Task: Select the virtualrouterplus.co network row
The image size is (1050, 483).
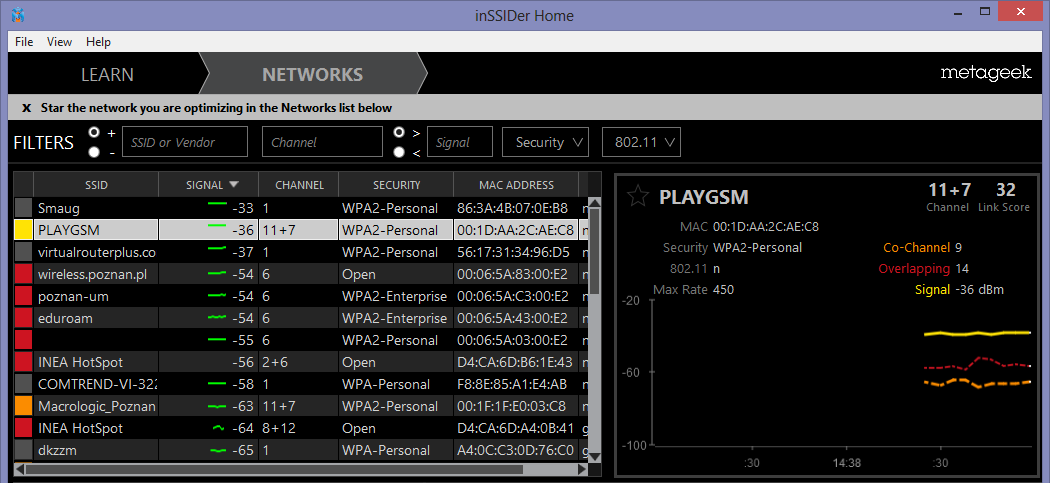Action: tap(301, 252)
